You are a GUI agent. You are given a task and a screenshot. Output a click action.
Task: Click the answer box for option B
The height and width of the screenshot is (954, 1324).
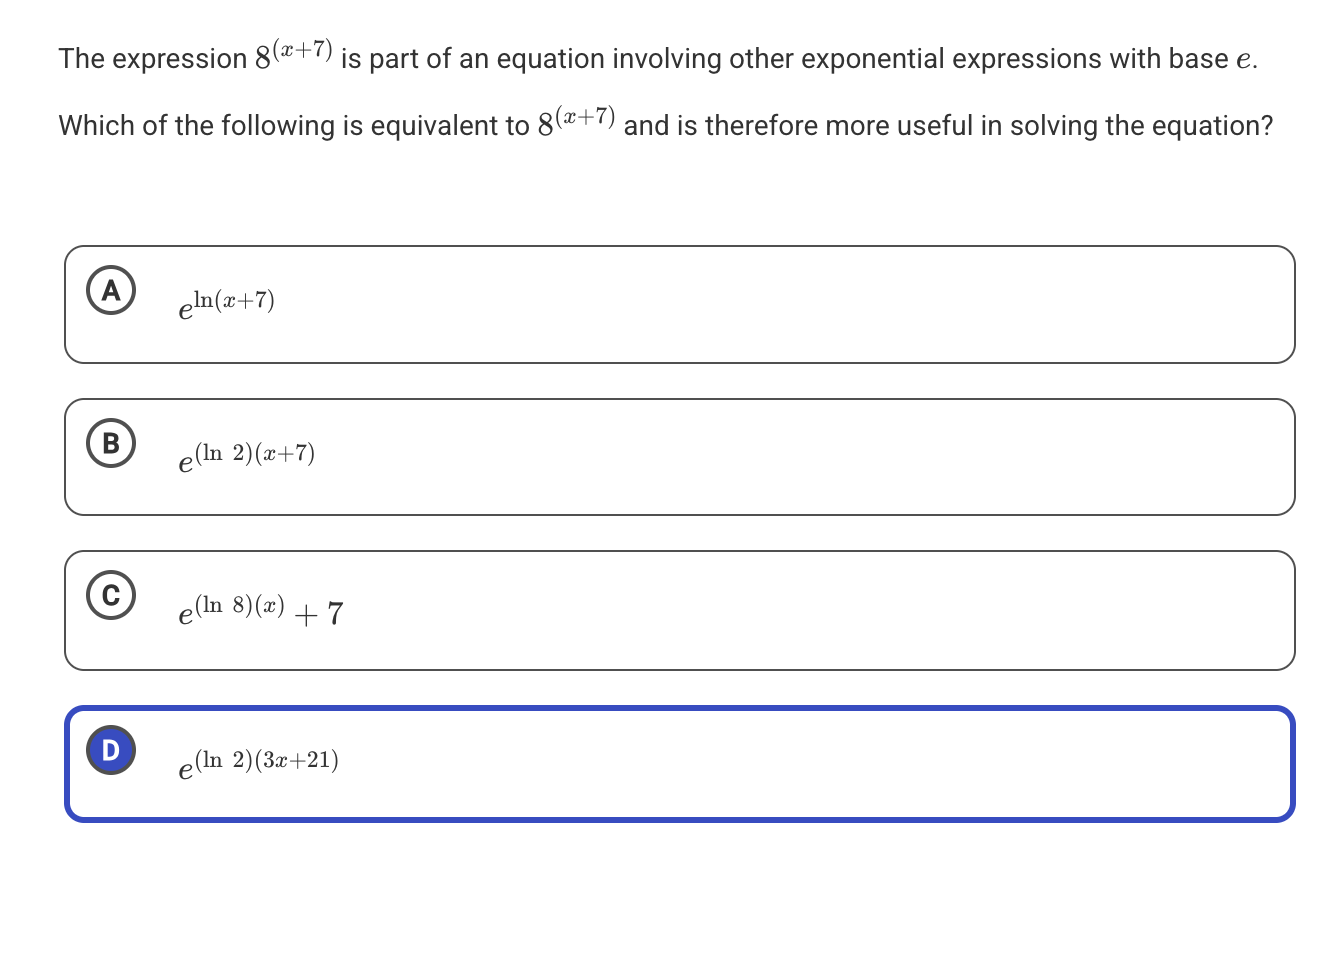[678, 456]
